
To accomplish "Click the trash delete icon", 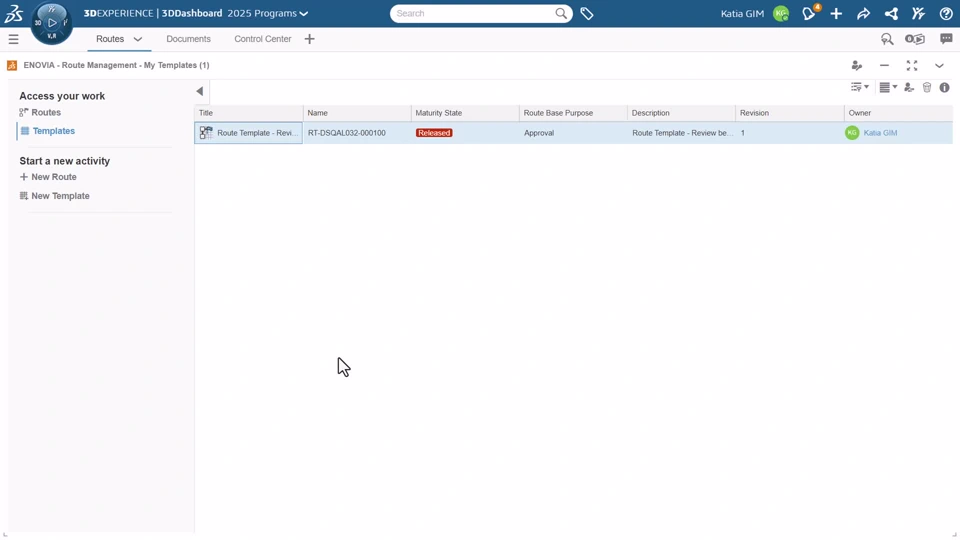I will pyautogui.click(x=927, y=88).
